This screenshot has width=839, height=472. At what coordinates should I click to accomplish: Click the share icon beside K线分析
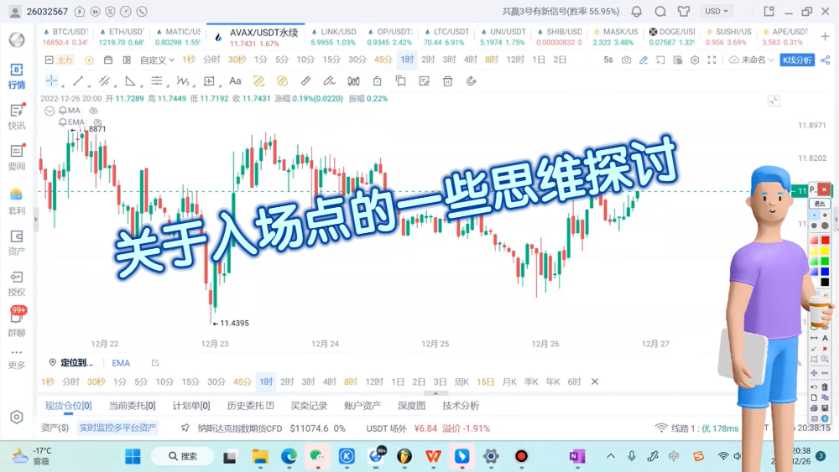click(824, 60)
